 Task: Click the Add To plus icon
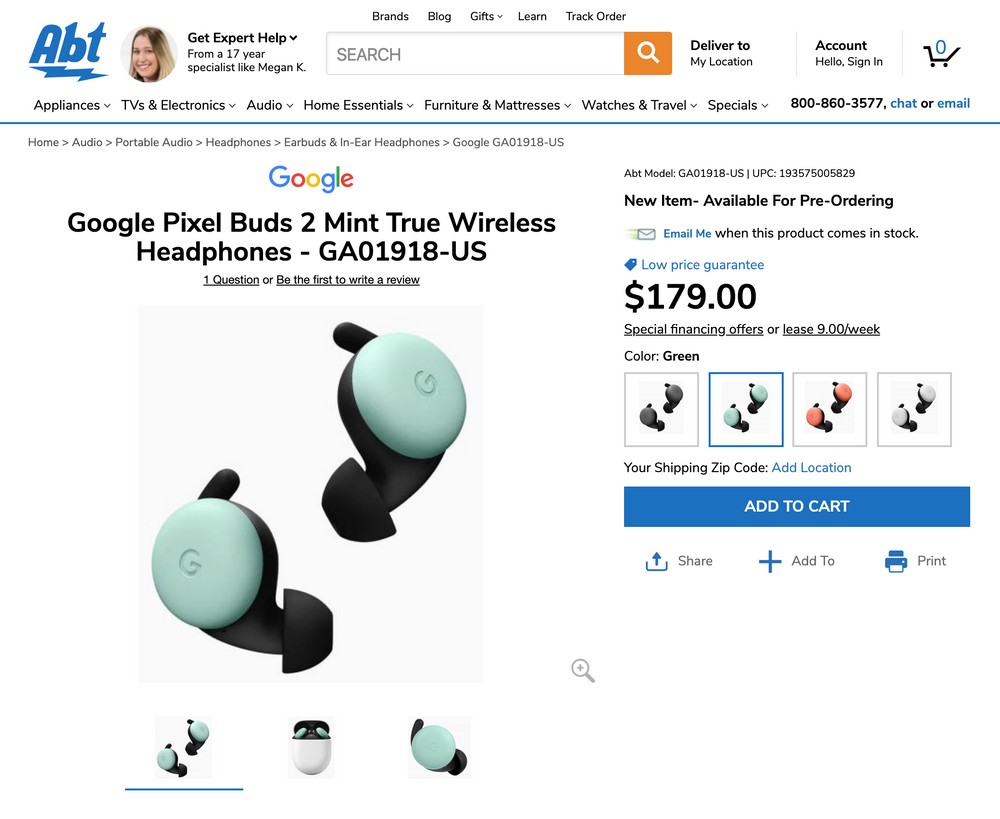[770, 561]
